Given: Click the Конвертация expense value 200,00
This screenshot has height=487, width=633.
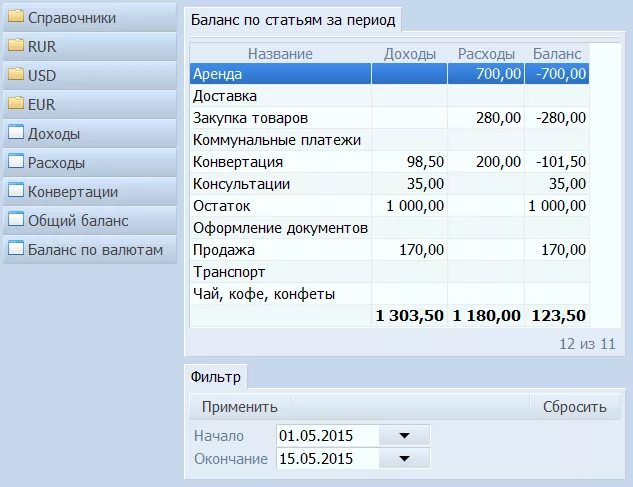Looking at the screenshot, I should 498,162.
